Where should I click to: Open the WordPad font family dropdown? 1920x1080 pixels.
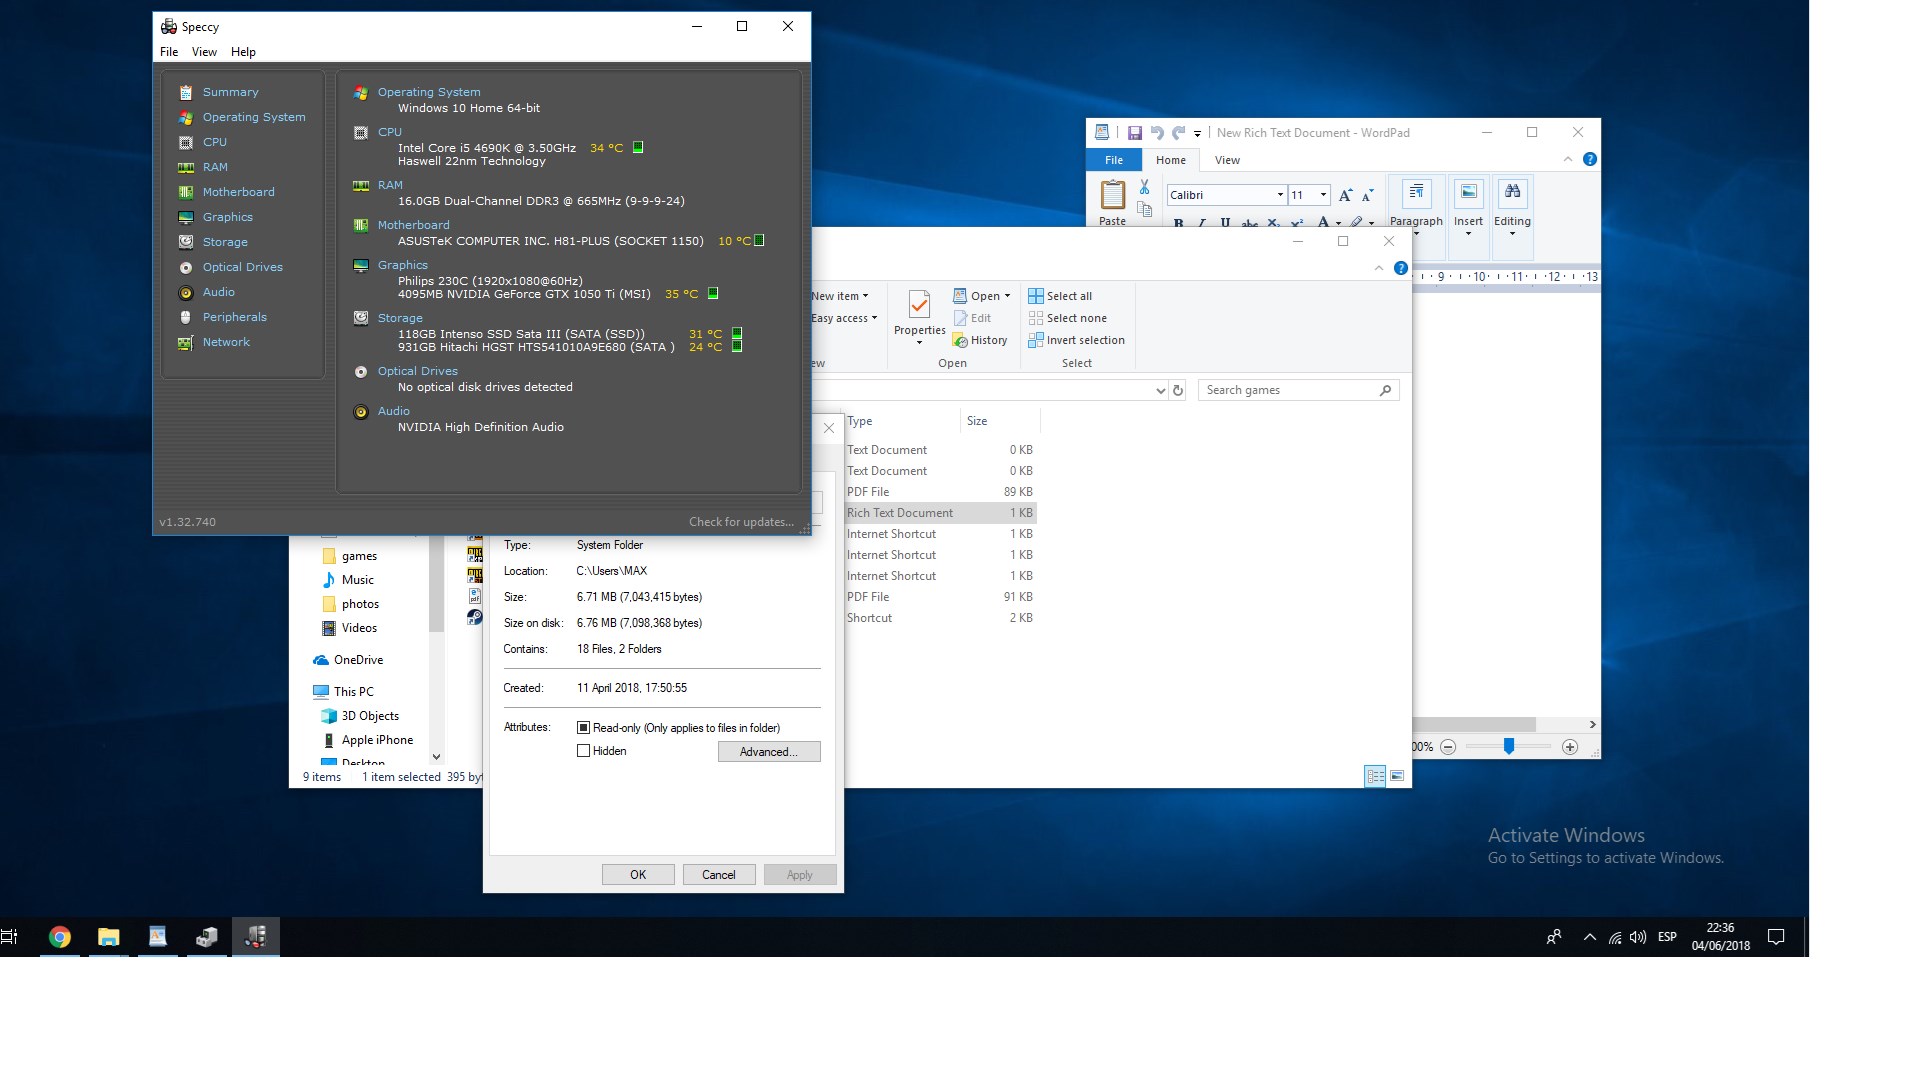[1280, 195]
